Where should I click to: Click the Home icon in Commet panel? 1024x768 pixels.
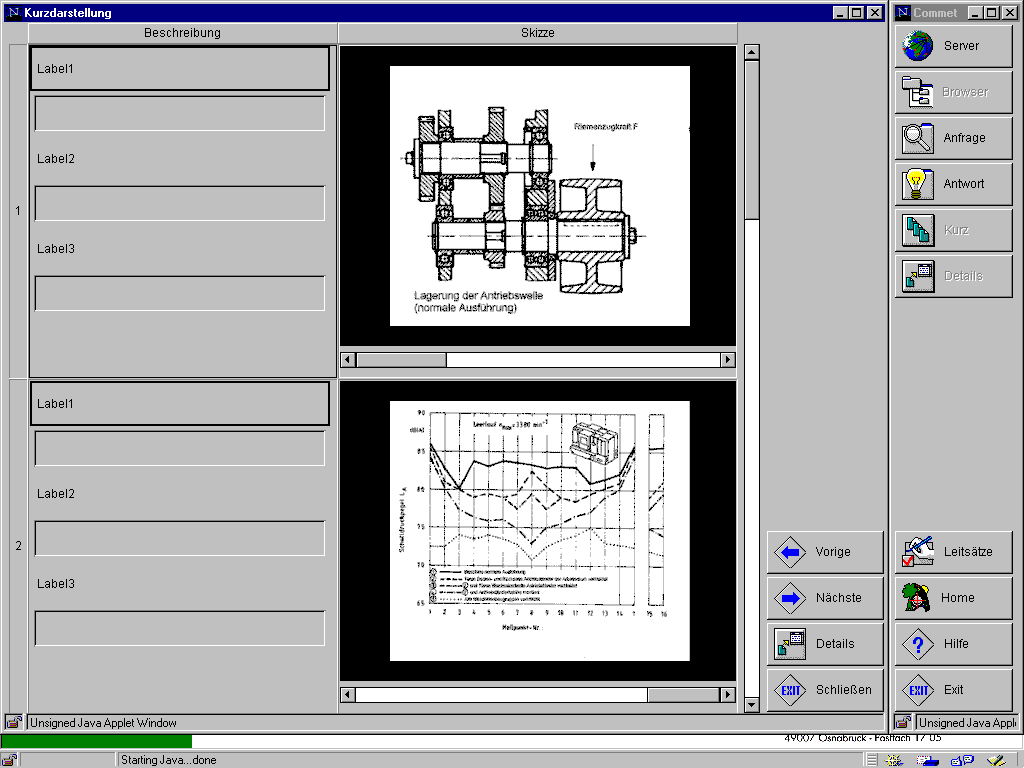coord(917,598)
